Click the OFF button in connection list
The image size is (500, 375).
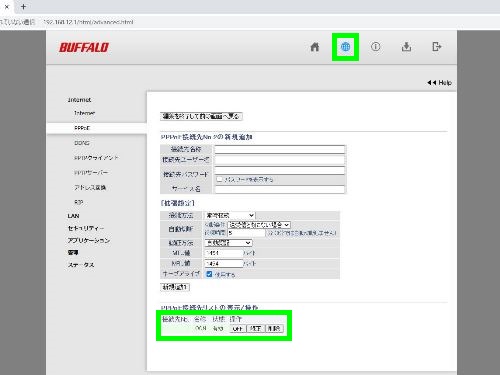click(x=238, y=329)
